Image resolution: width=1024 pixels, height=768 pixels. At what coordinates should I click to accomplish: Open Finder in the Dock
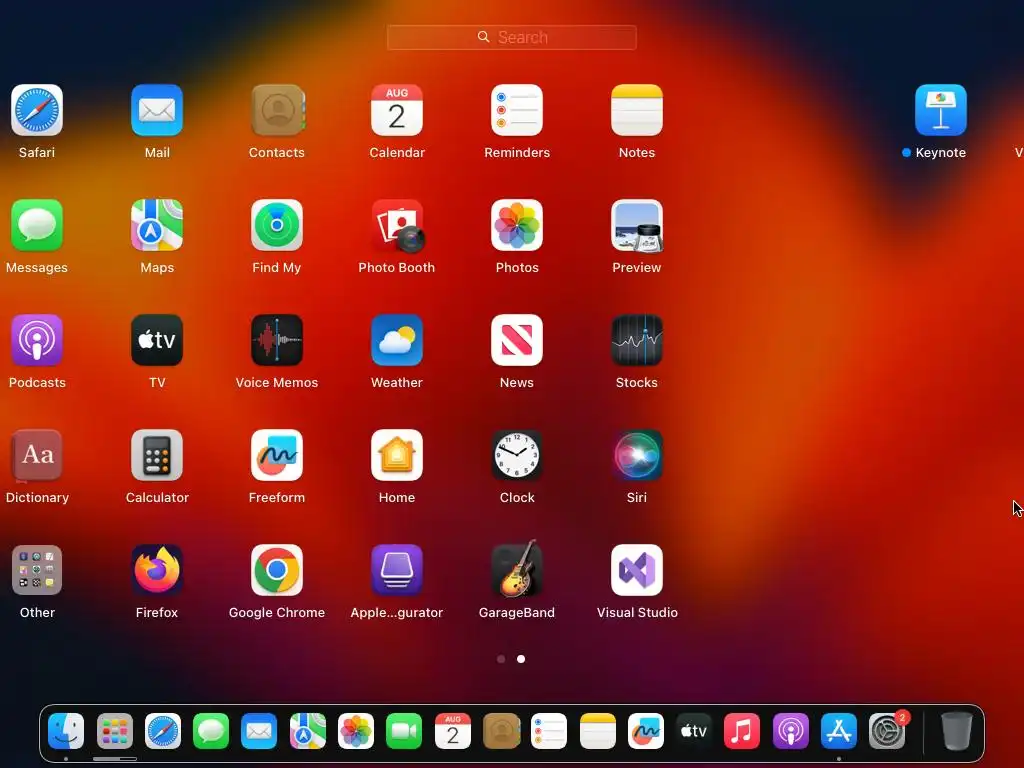66,731
